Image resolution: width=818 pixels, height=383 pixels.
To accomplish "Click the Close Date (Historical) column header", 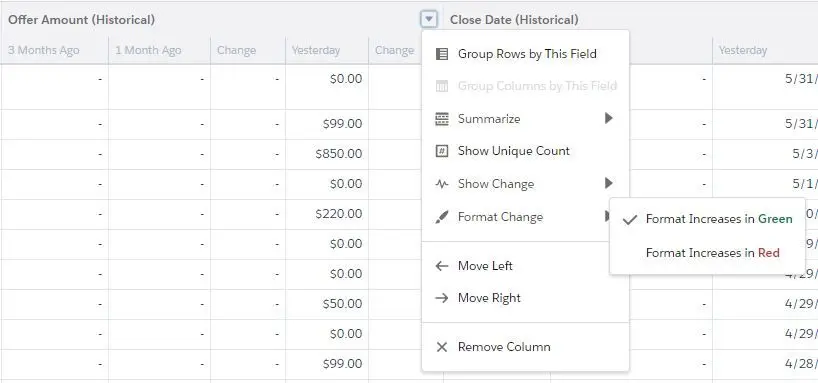I will tap(514, 20).
